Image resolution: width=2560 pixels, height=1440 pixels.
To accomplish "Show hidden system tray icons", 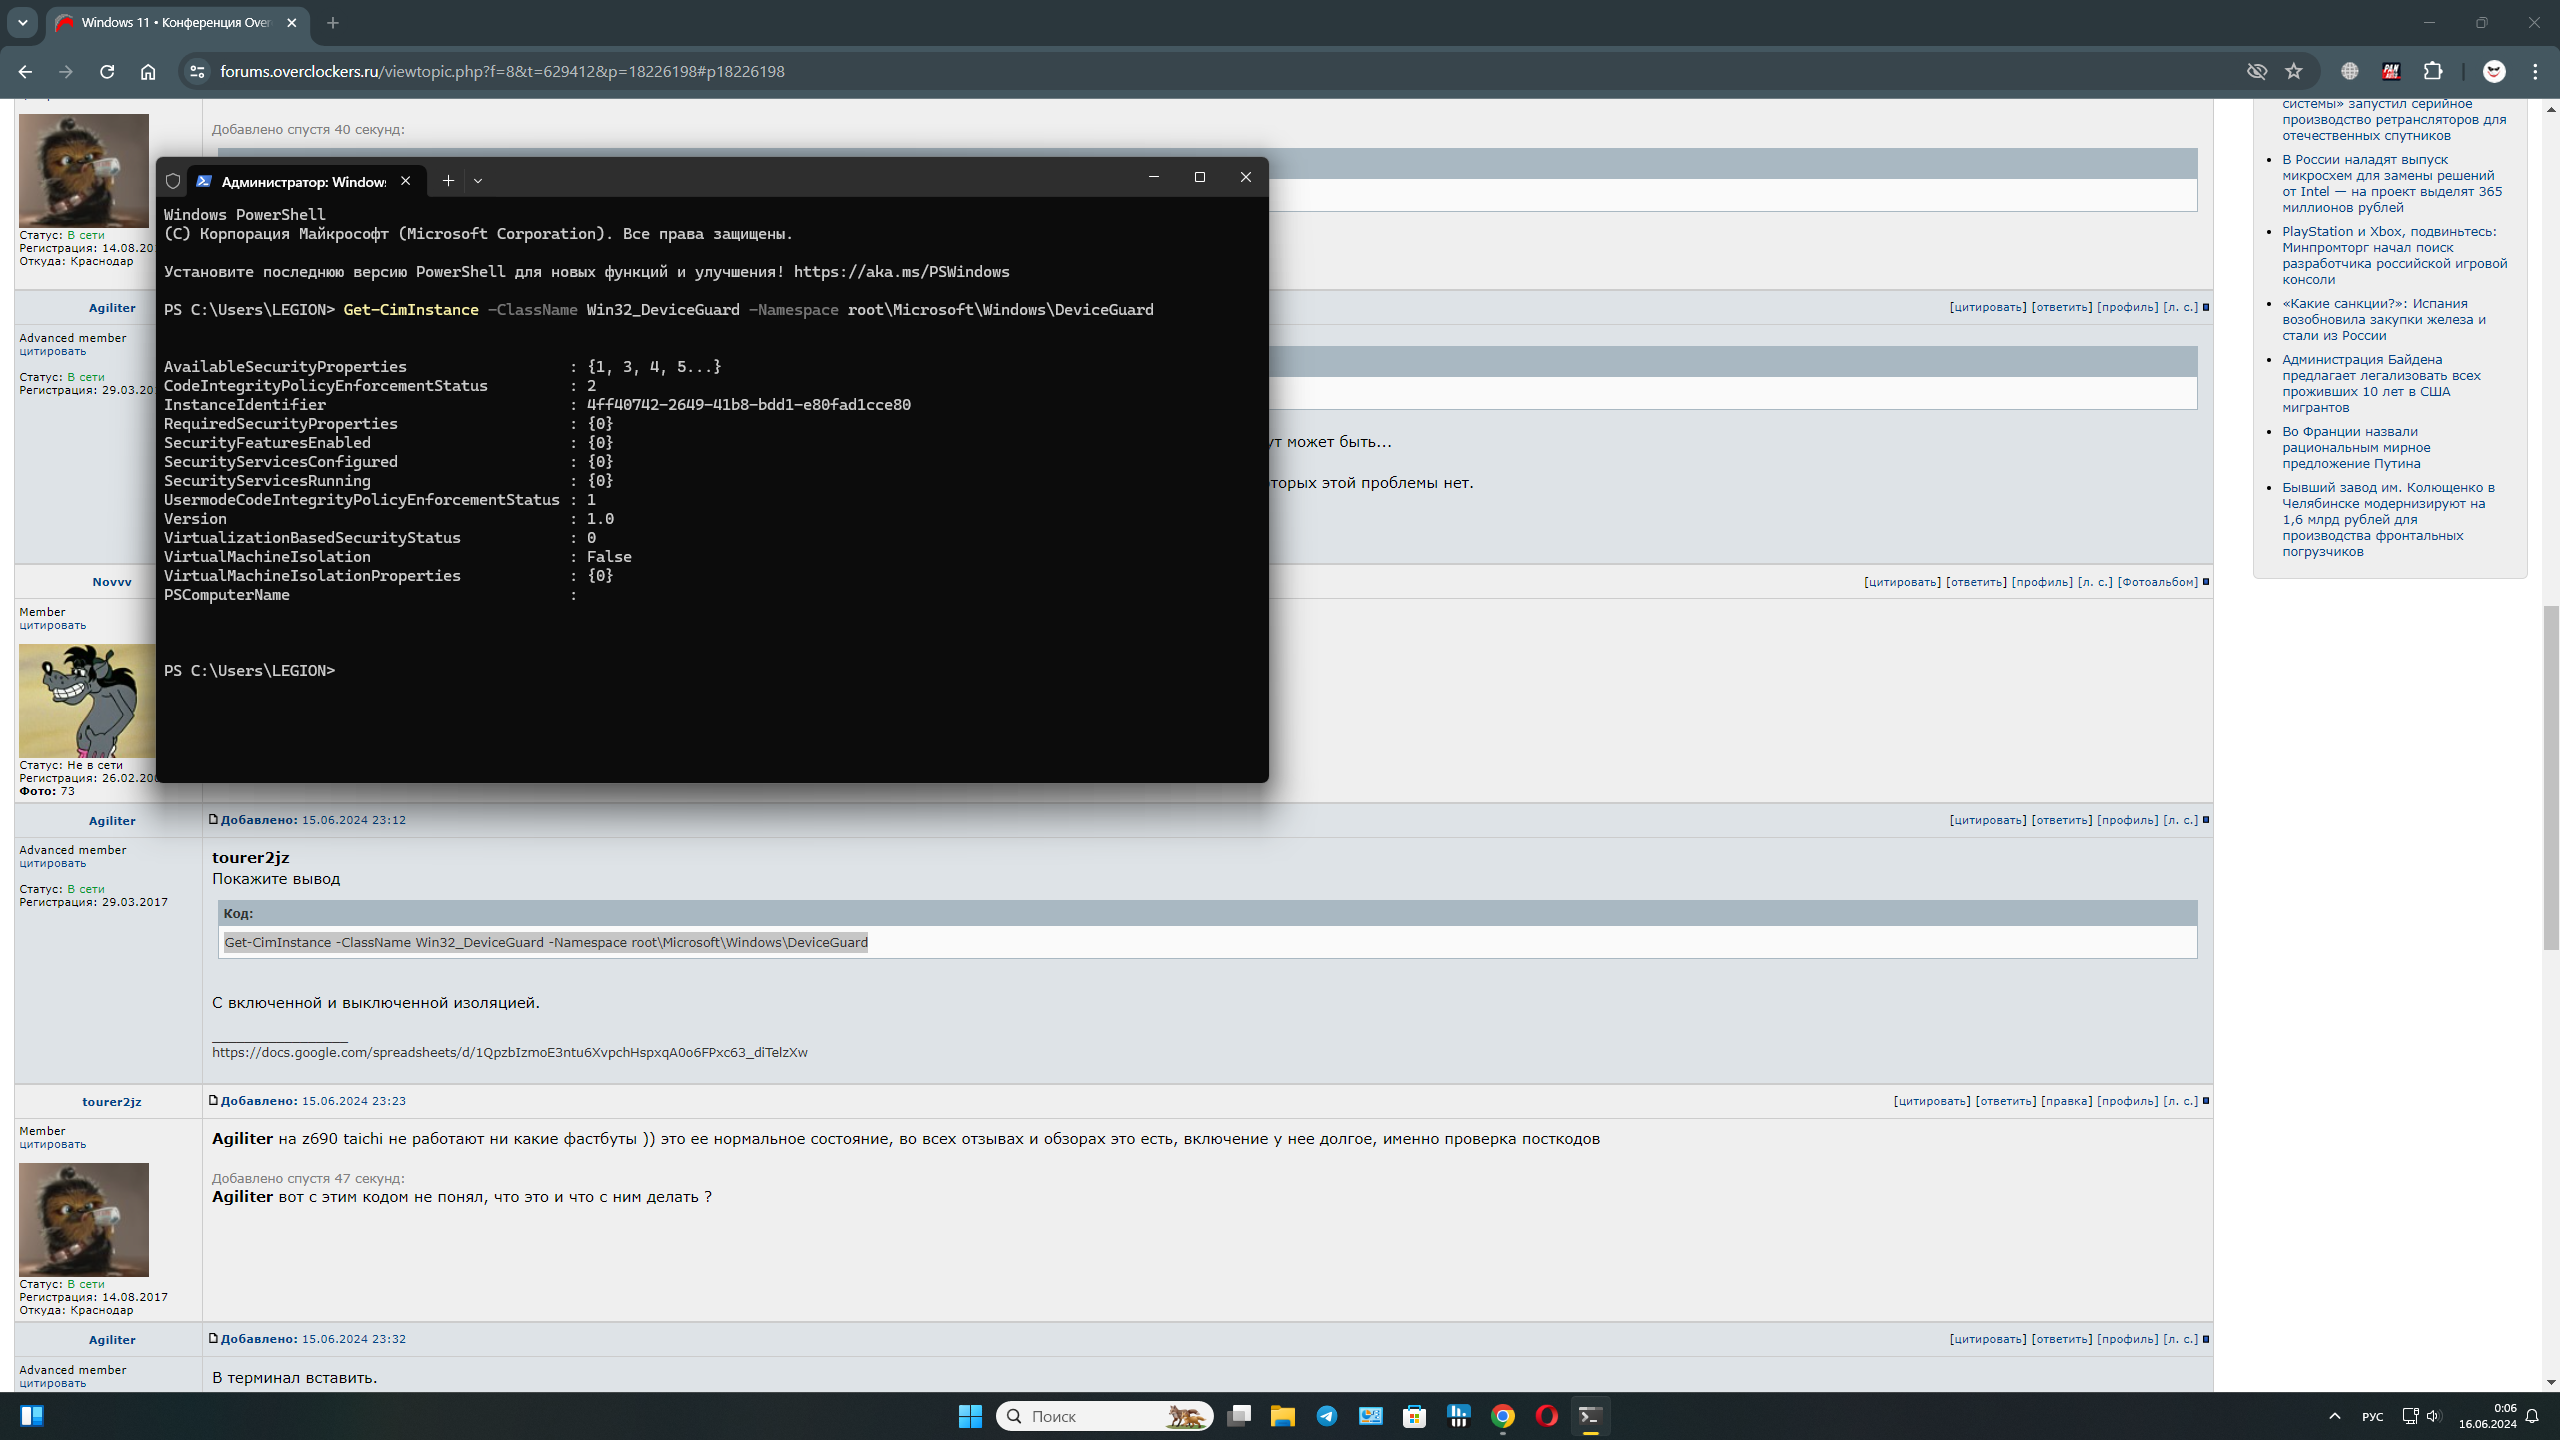I will pyautogui.click(x=2335, y=1416).
